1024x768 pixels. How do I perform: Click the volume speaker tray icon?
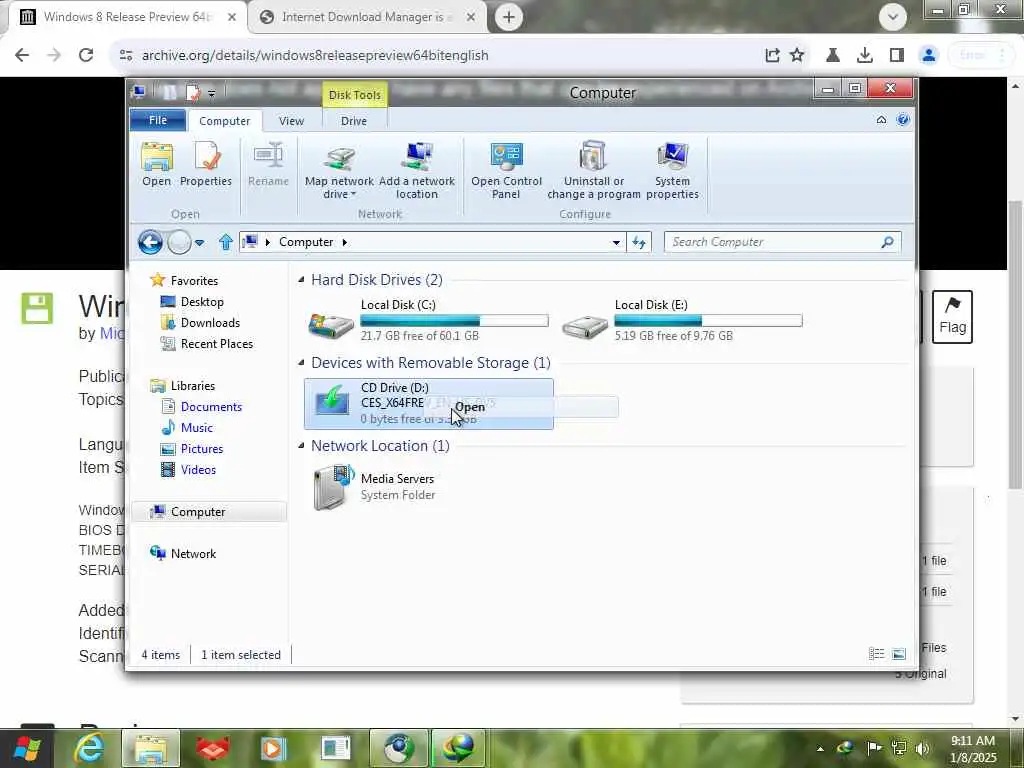click(922, 748)
